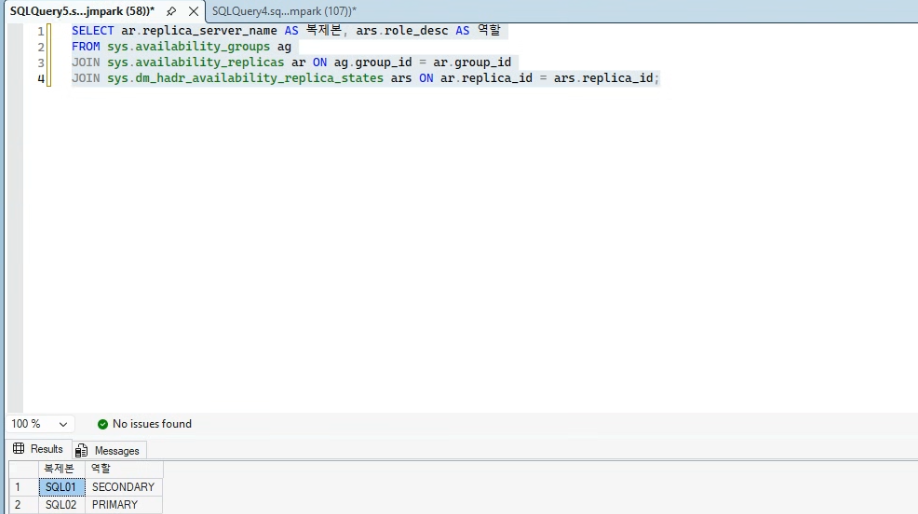Viewport: 918px width, 514px height.
Task: Click the green No issues found checkmark icon
Action: [102, 424]
